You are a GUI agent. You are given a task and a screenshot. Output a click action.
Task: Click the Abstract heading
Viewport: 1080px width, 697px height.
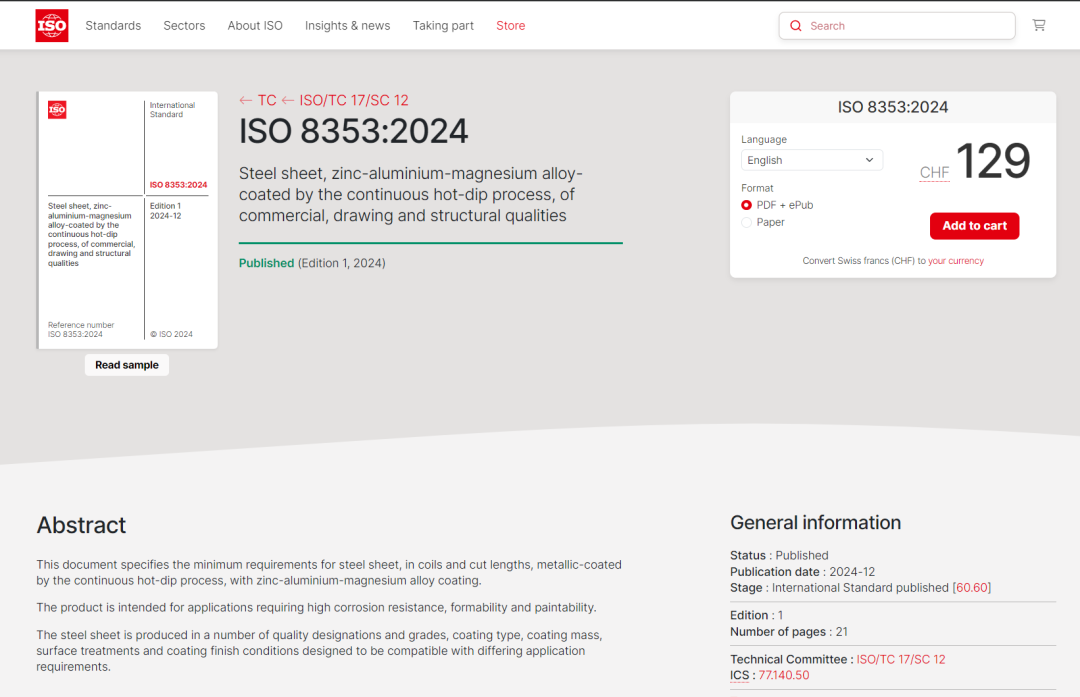(x=81, y=526)
